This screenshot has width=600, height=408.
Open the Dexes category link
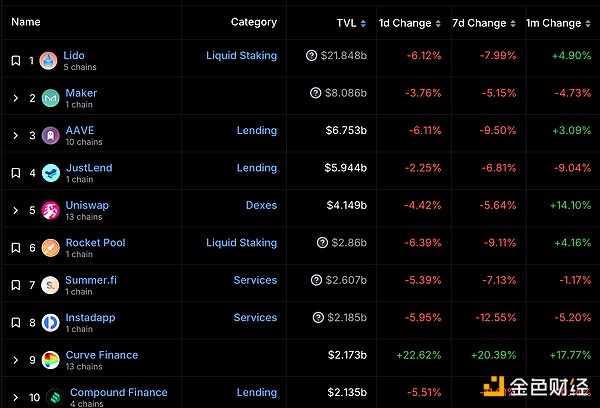point(261,205)
